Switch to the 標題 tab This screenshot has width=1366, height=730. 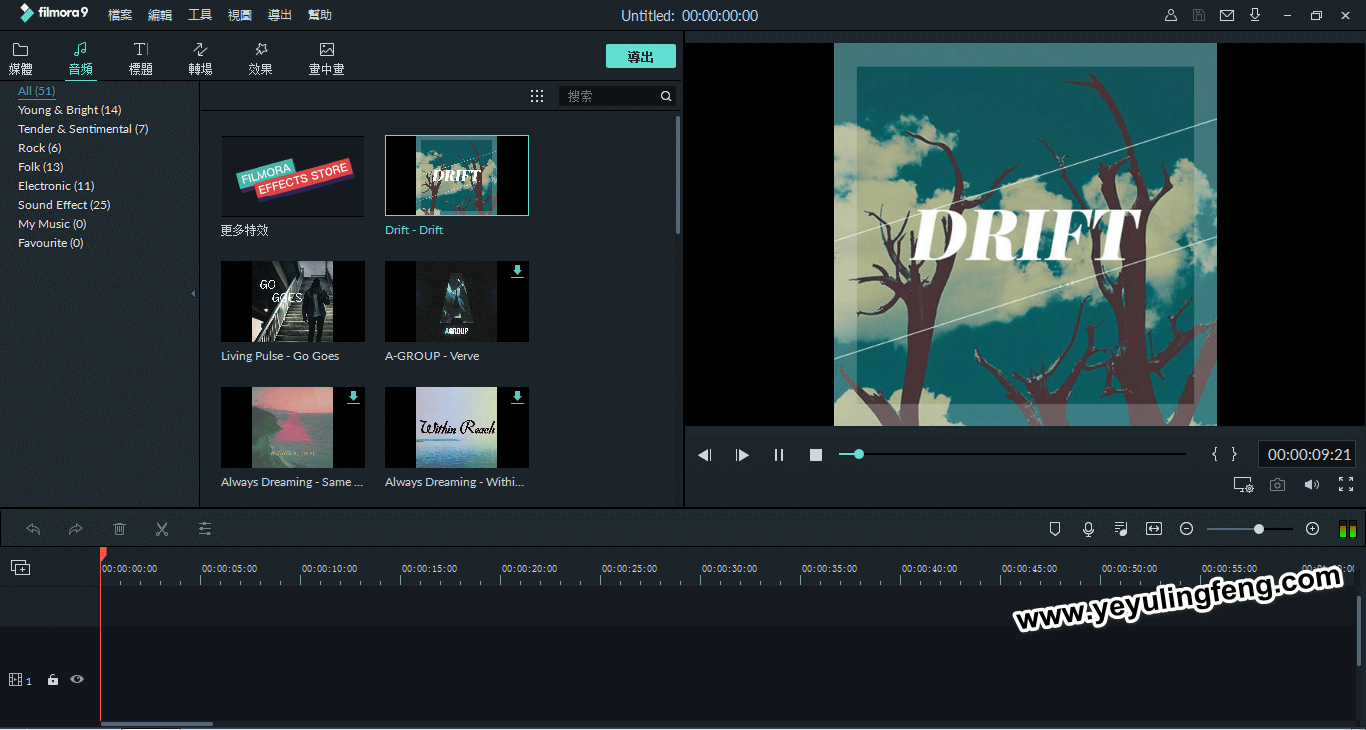[141, 59]
